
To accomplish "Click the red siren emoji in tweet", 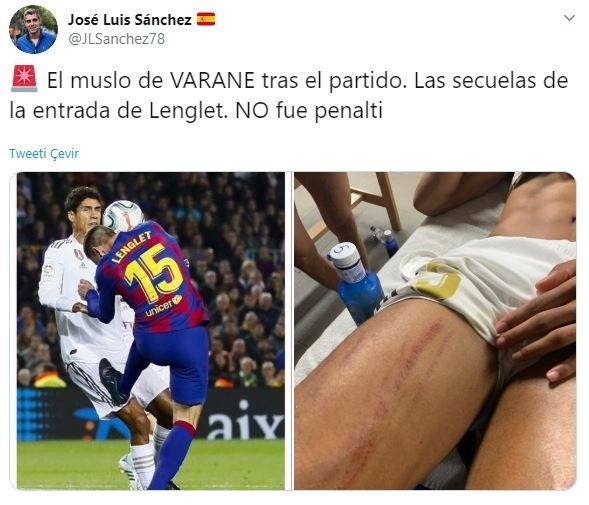I will tap(24, 79).
